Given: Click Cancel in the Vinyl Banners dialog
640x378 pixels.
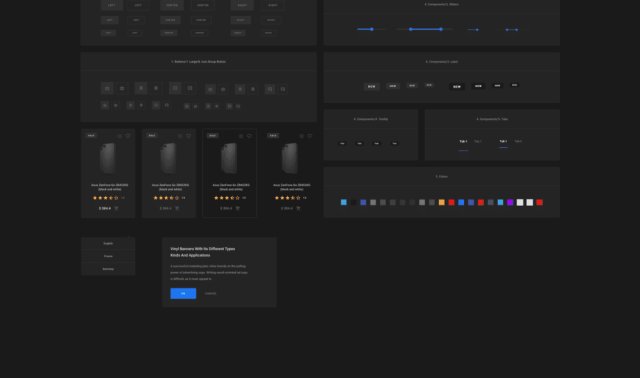Looking at the screenshot, I should 210,293.
